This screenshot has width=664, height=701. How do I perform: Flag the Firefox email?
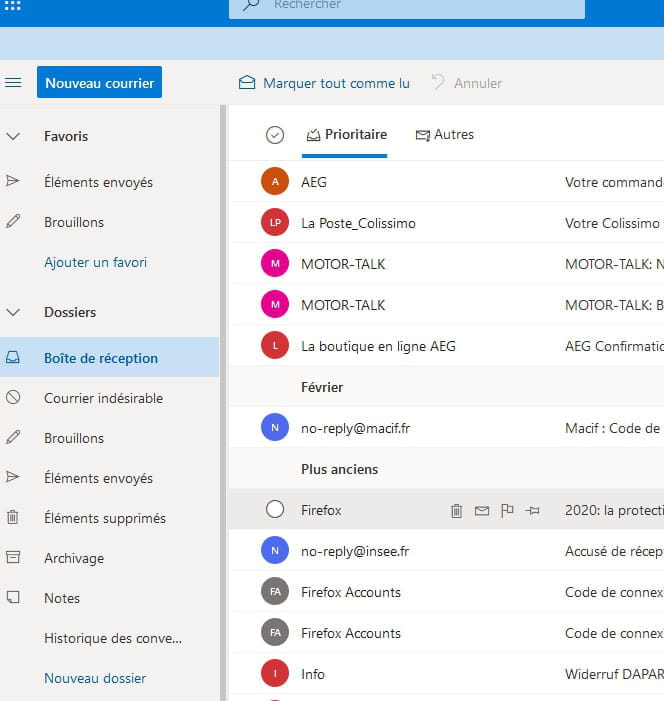click(507, 510)
